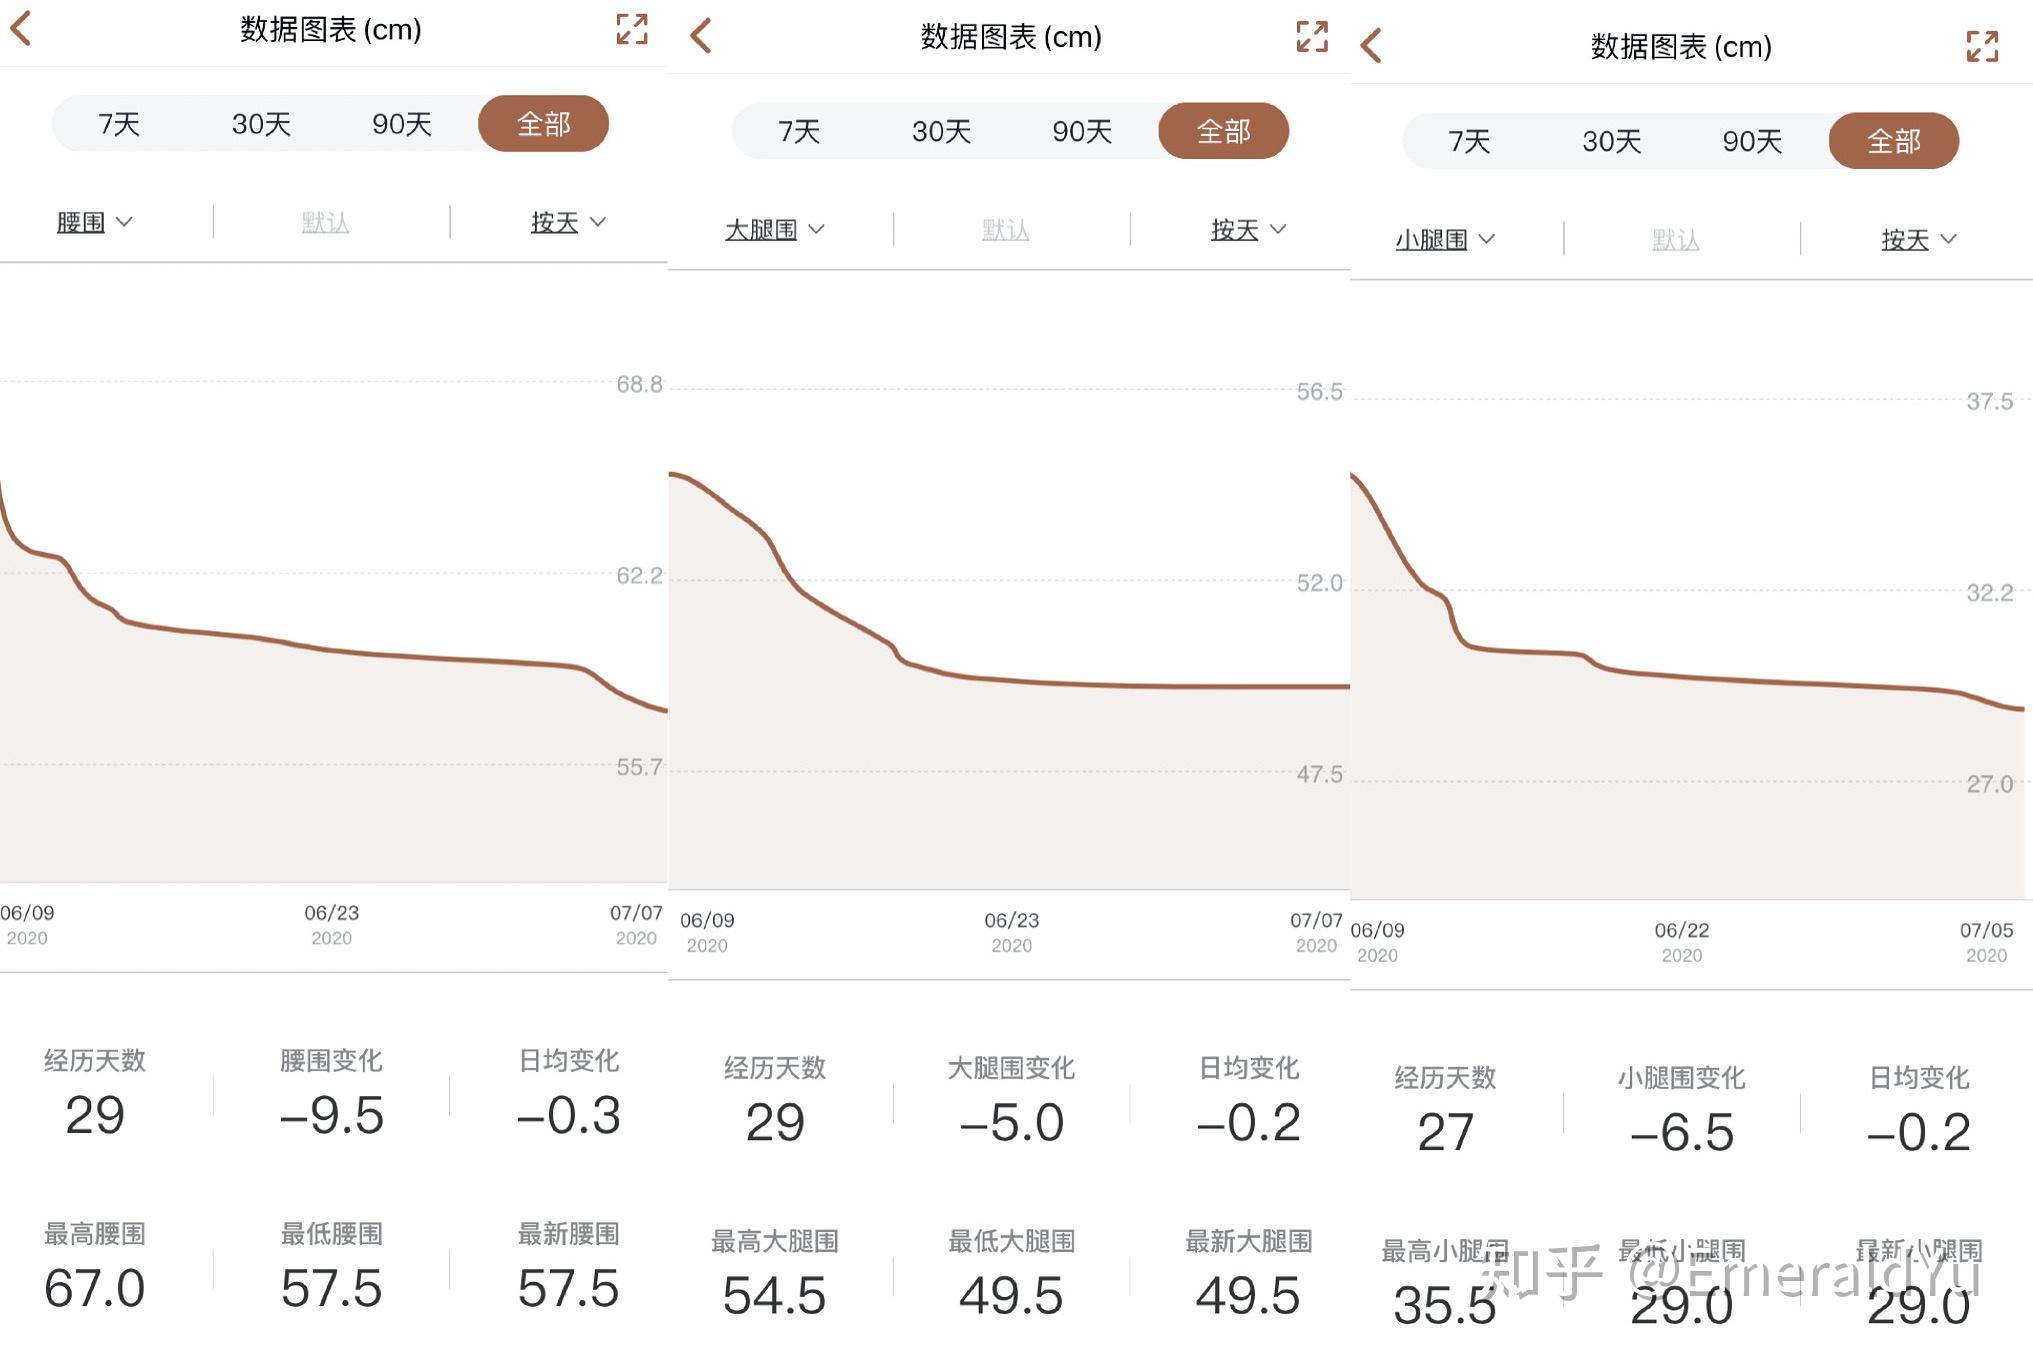Select 90天 range in calf panel
Image resolution: width=2033 pixels, height=1355 pixels.
pos(1752,141)
